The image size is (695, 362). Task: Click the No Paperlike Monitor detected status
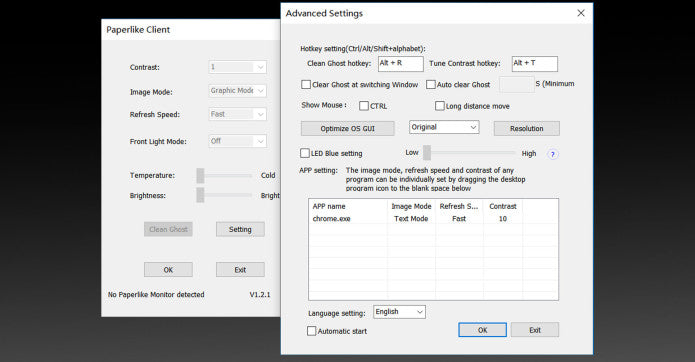coord(156,295)
